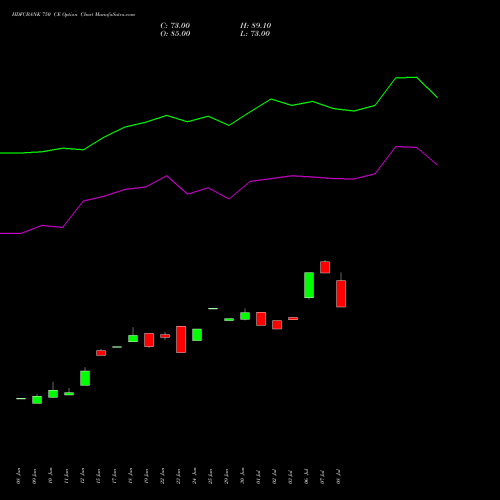Image resolution: width=500 pixels, height=500 pixels.
Task: Click the red candlestick on 07 Jul
Action: pyautogui.click(x=325, y=267)
